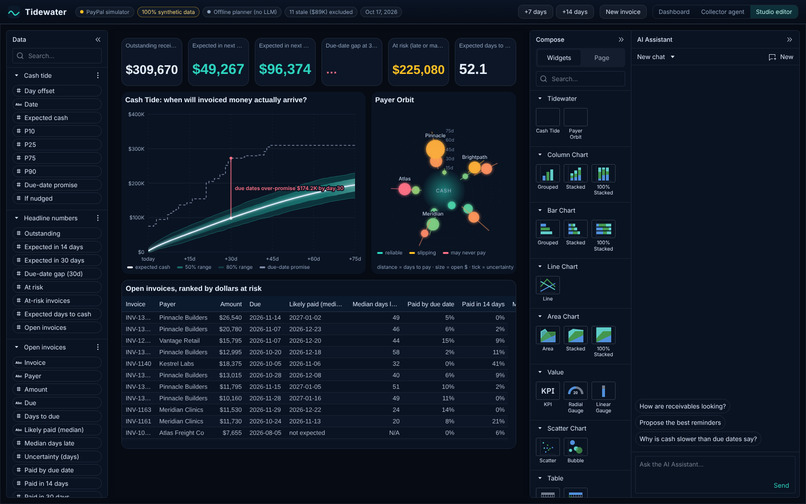Create a New invoice
Image resolution: width=806 pixels, height=504 pixels.
(622, 12)
